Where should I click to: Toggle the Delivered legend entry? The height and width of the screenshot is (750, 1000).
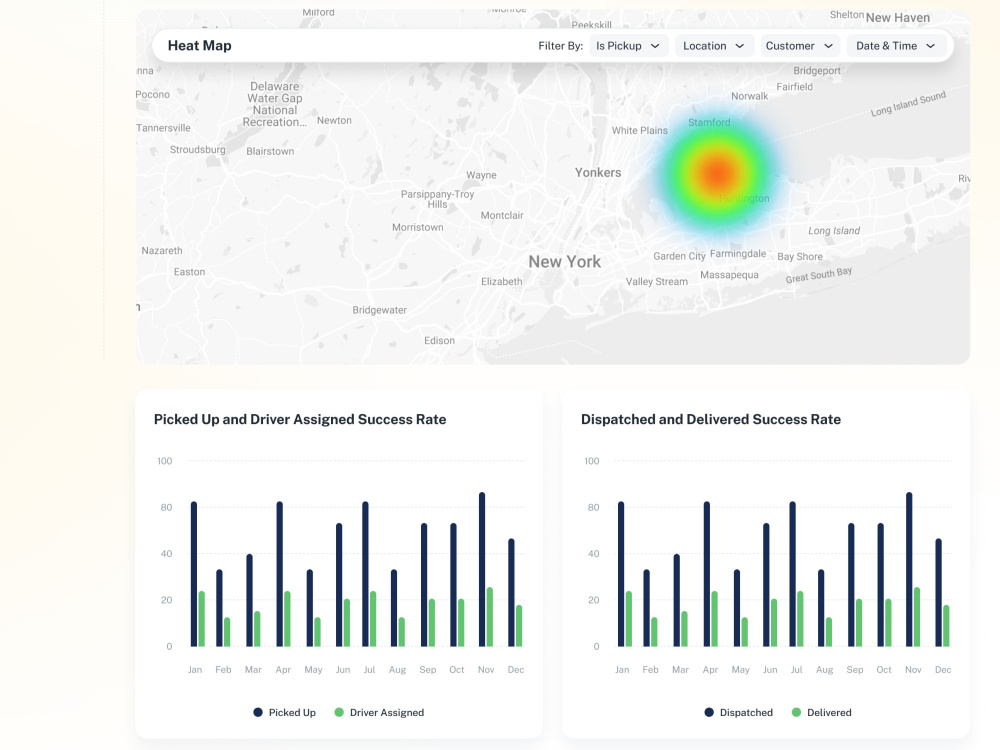click(x=821, y=712)
